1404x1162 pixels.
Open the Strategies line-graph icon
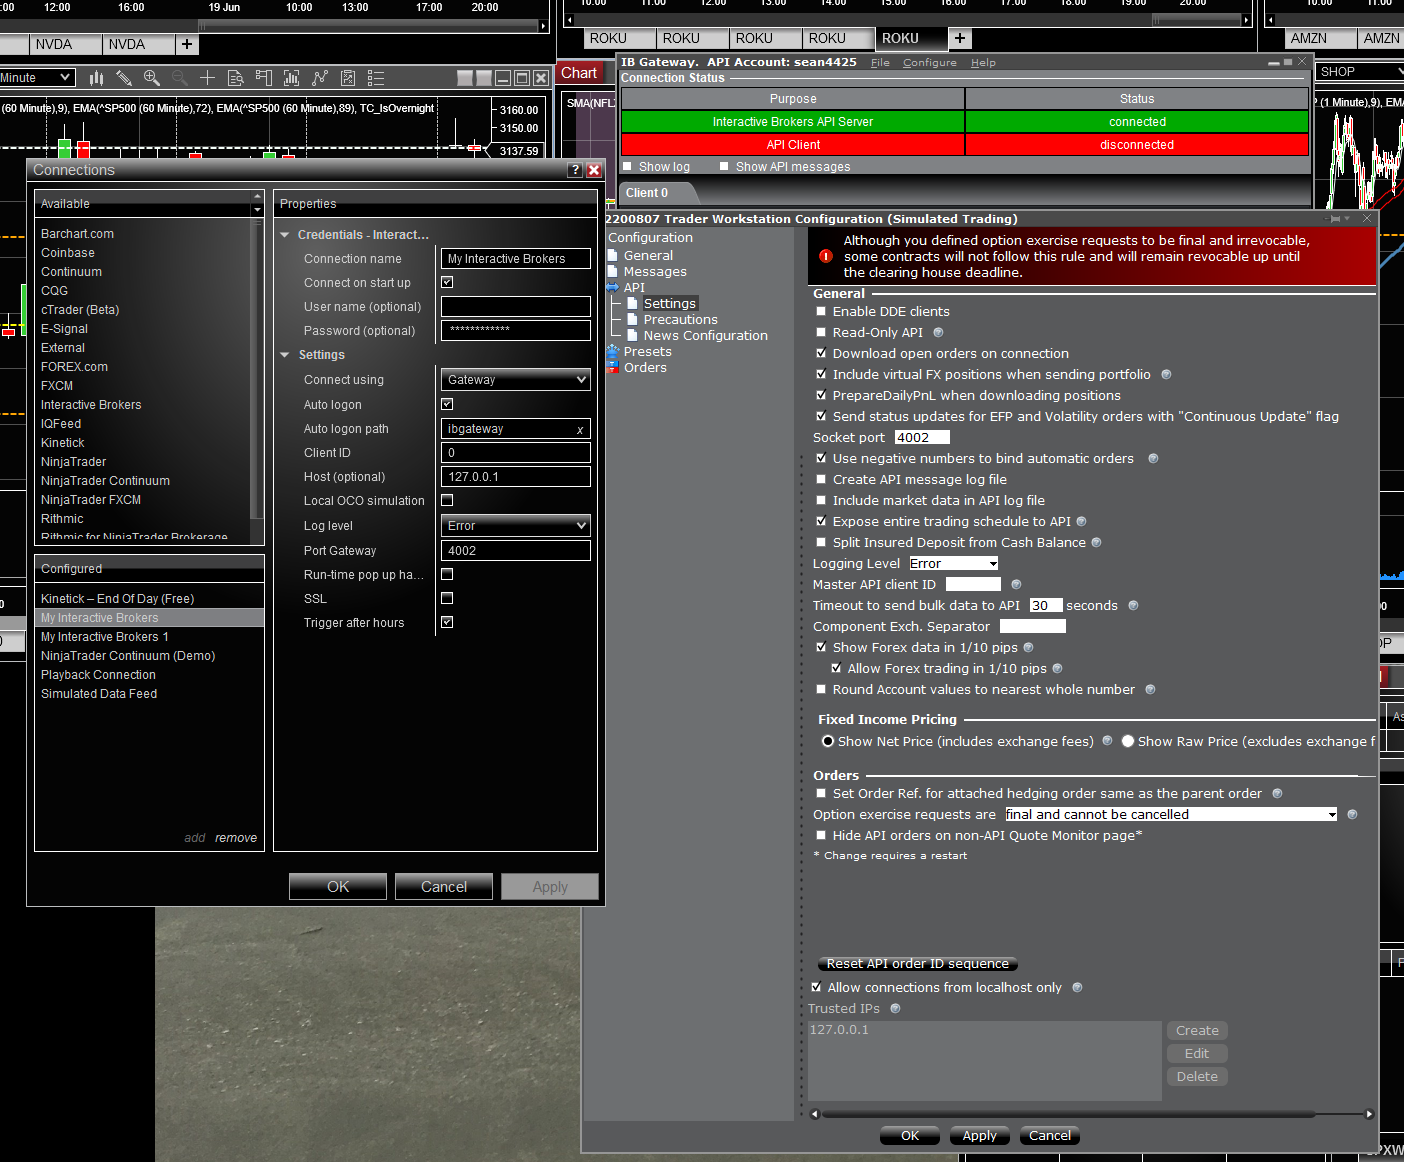(320, 78)
